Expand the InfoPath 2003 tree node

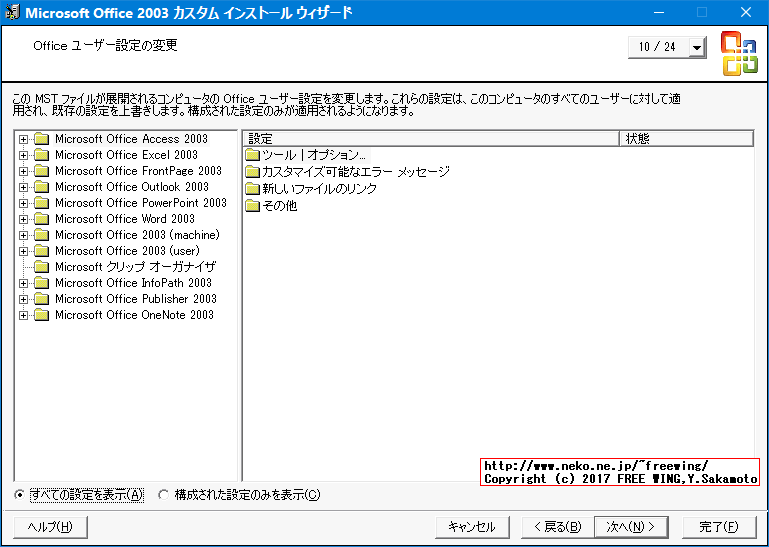pyautogui.click(x=23, y=284)
